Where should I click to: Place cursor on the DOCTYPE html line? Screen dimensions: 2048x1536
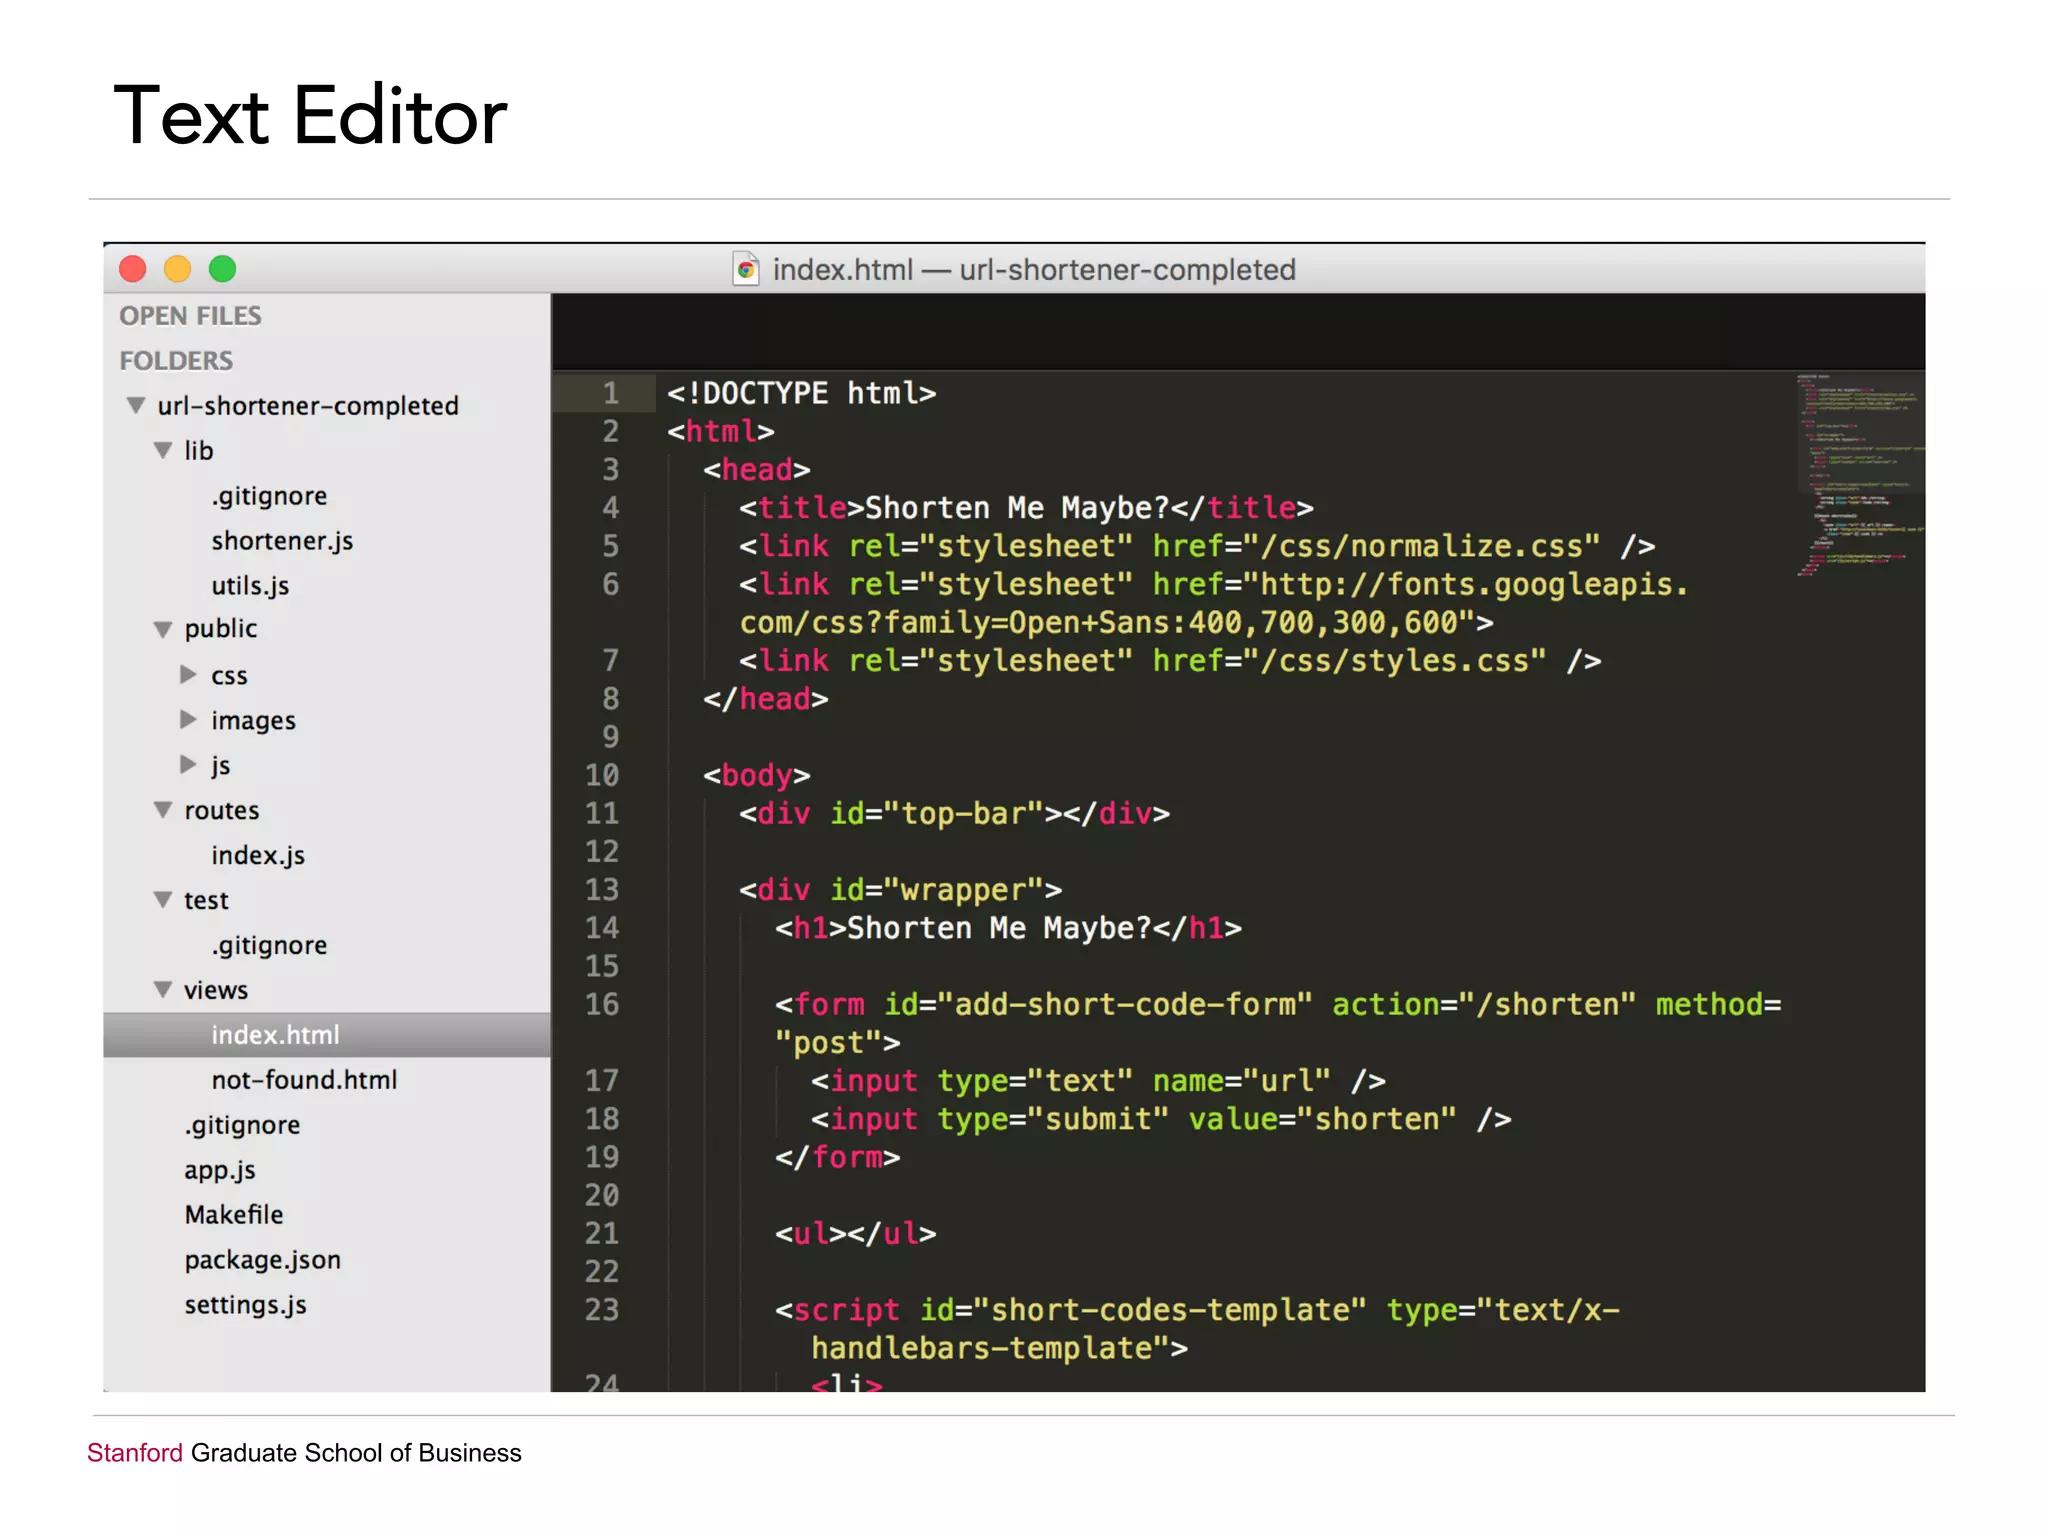pos(802,393)
